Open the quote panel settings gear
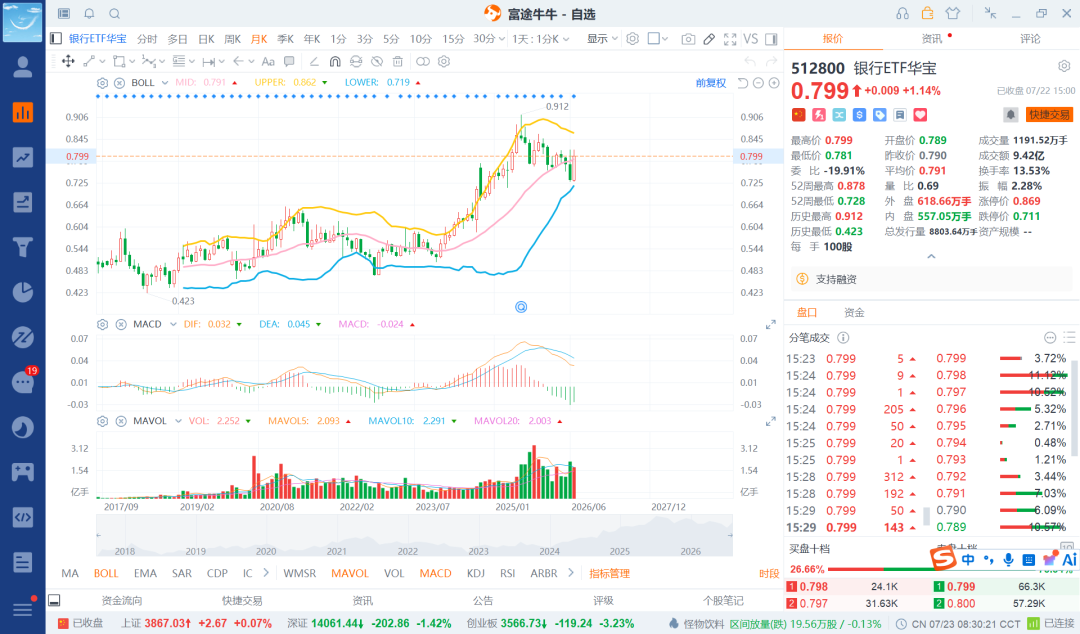This screenshot has width=1080, height=634. (x=1064, y=66)
